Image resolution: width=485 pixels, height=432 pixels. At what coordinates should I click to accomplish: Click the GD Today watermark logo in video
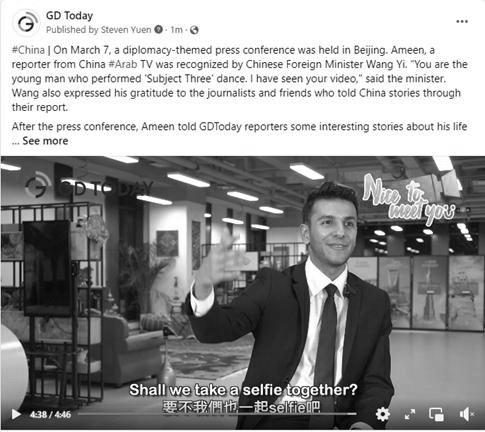point(88,186)
